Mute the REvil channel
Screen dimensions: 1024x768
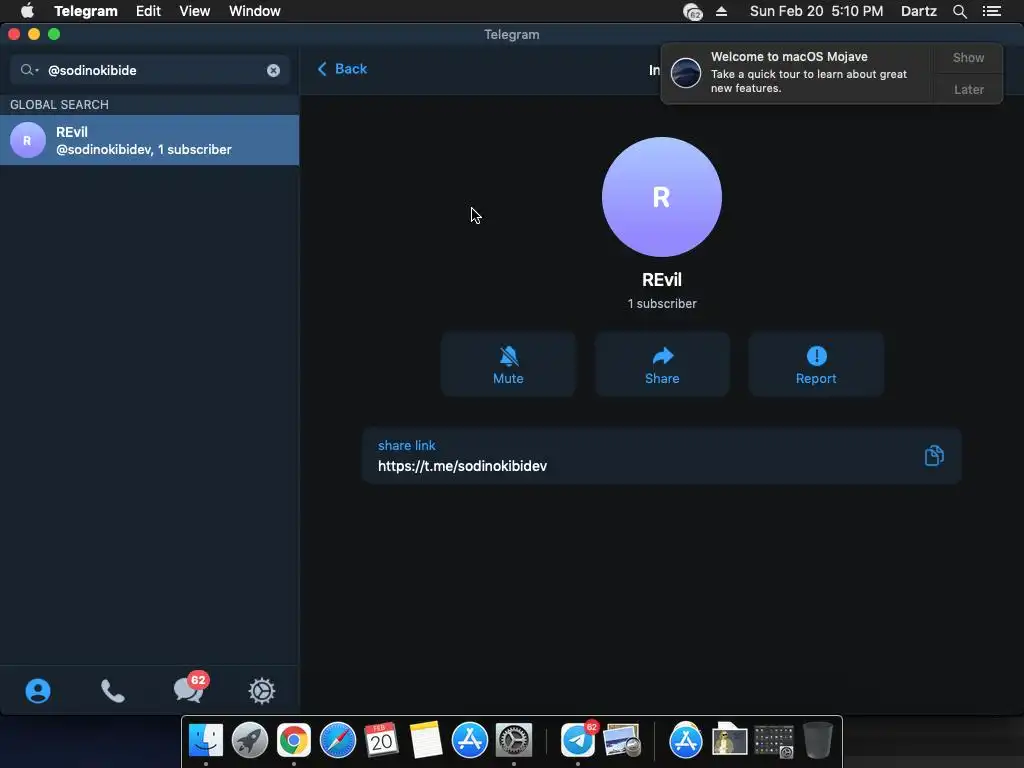coord(508,364)
